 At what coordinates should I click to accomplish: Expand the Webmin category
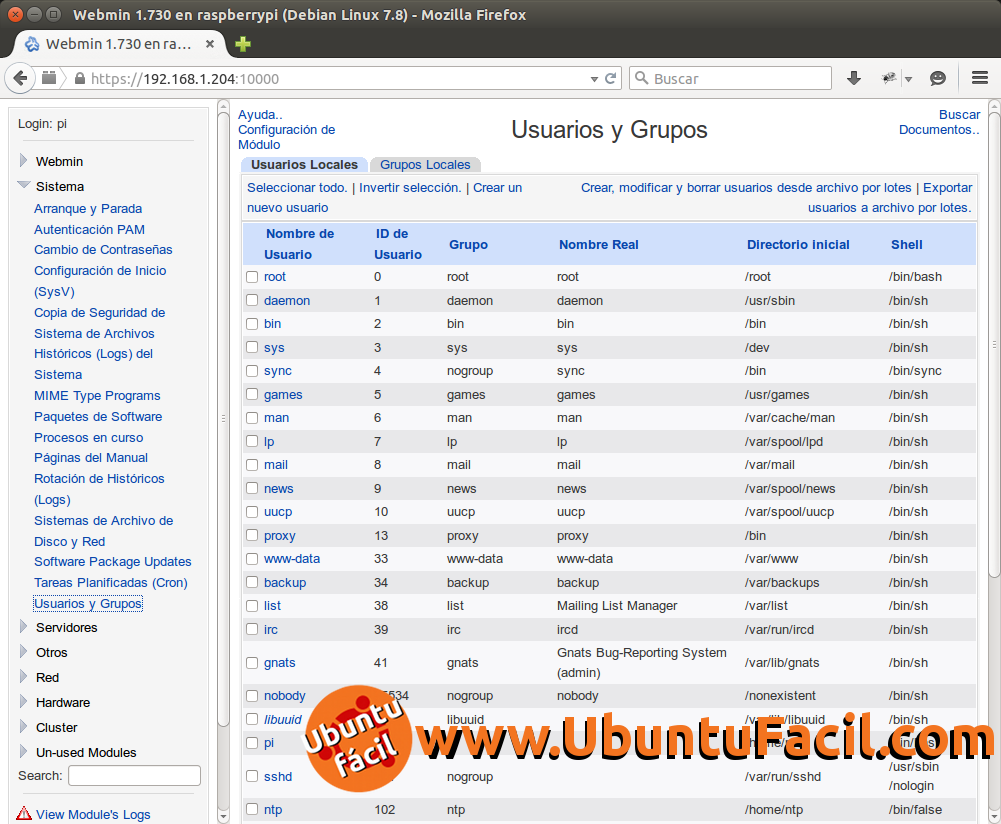pyautogui.click(x=24, y=161)
